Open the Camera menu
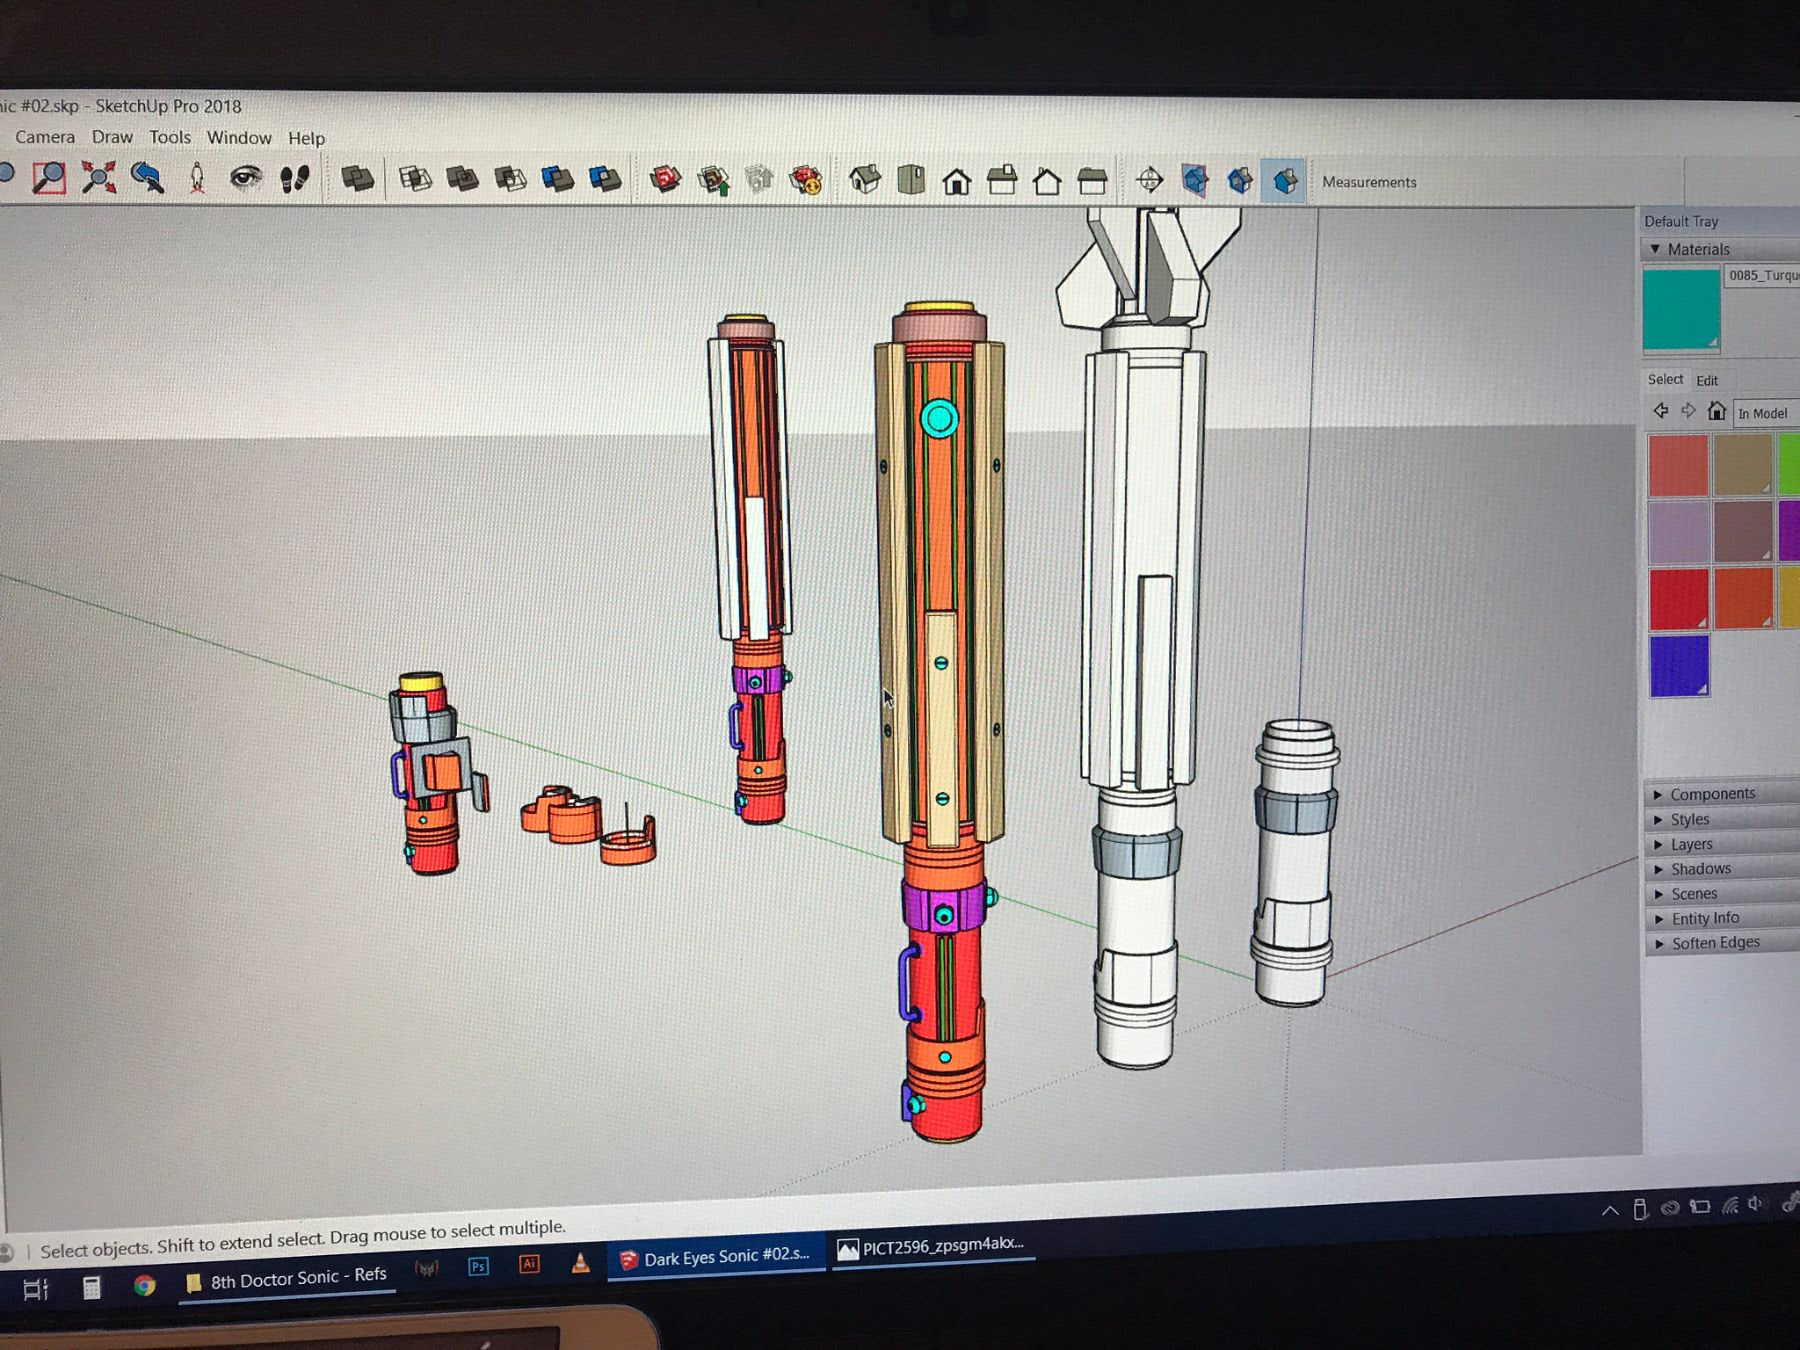Image resolution: width=1800 pixels, height=1350 pixels. point(45,136)
